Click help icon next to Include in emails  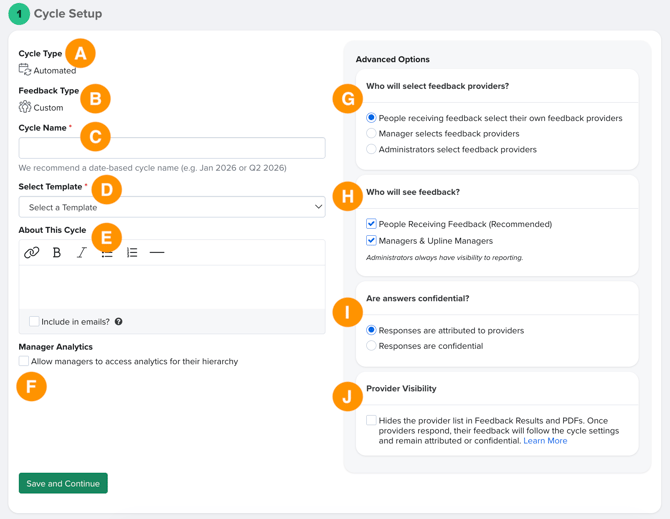pyautogui.click(x=118, y=322)
